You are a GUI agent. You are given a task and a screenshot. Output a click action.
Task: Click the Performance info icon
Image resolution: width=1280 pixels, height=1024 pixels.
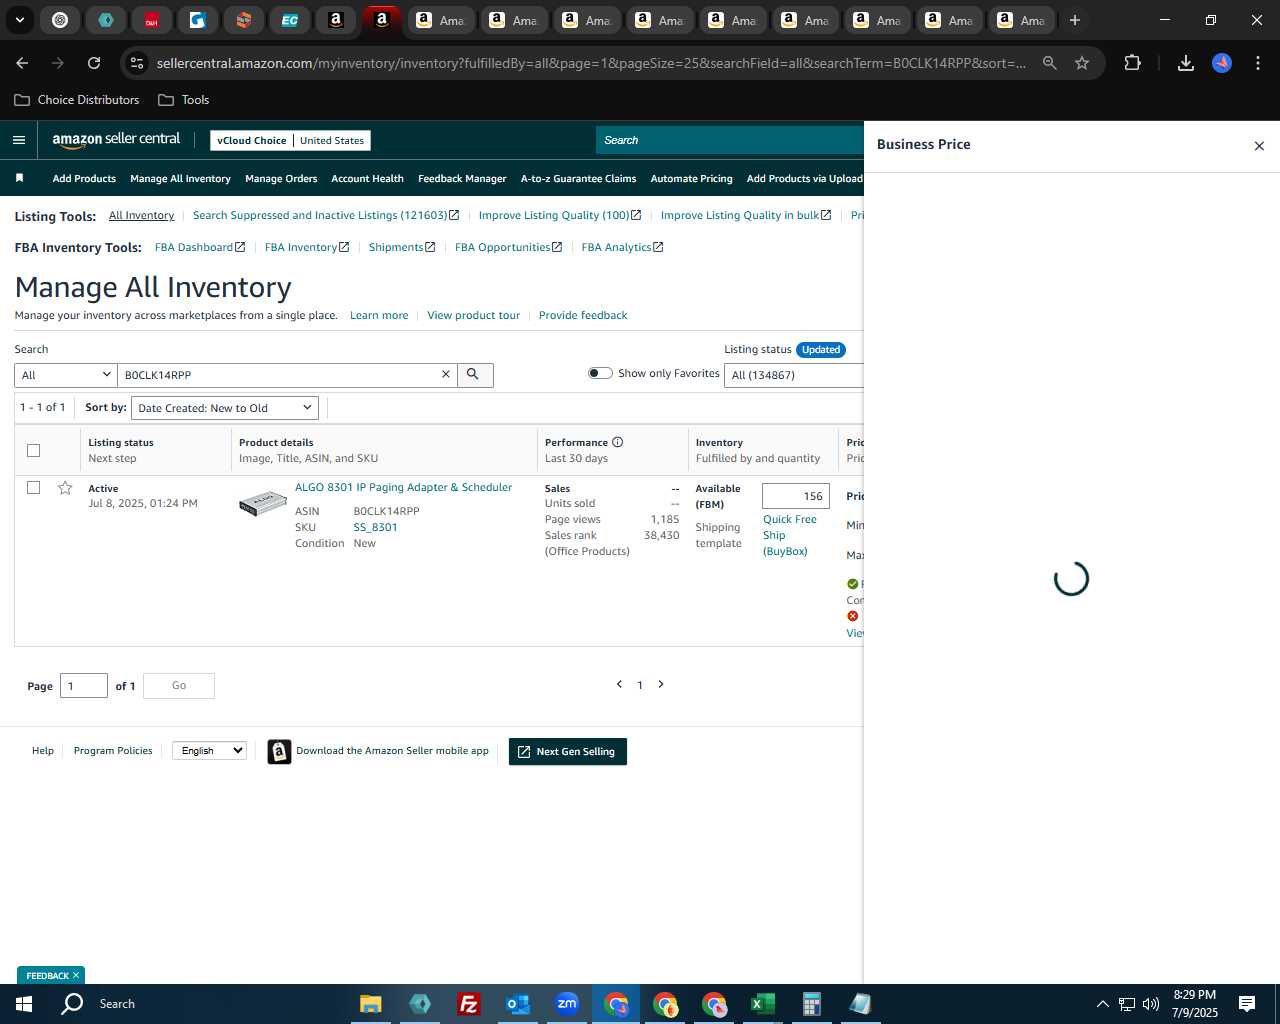[618, 442]
